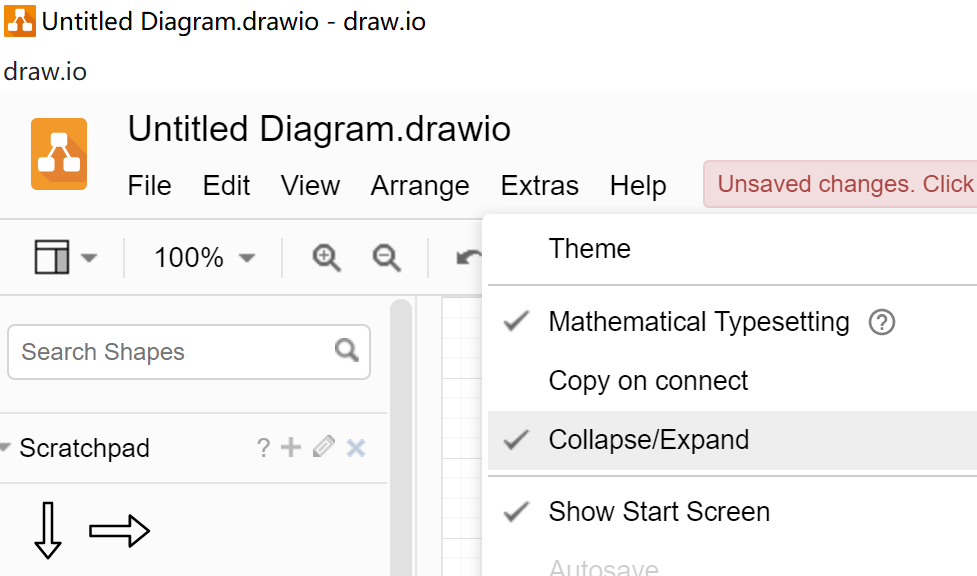Close the open Extras menu
This screenshot has width=977, height=576.
[540, 186]
